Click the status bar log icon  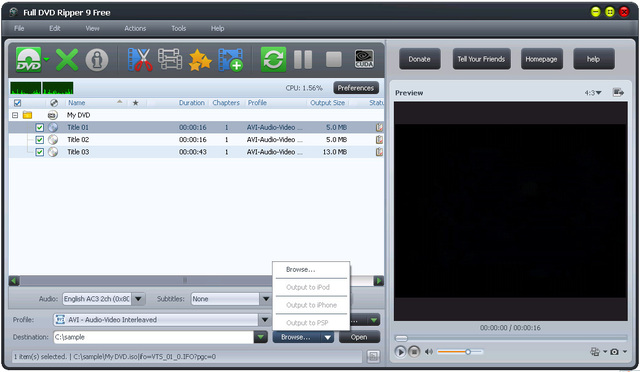click(373, 356)
